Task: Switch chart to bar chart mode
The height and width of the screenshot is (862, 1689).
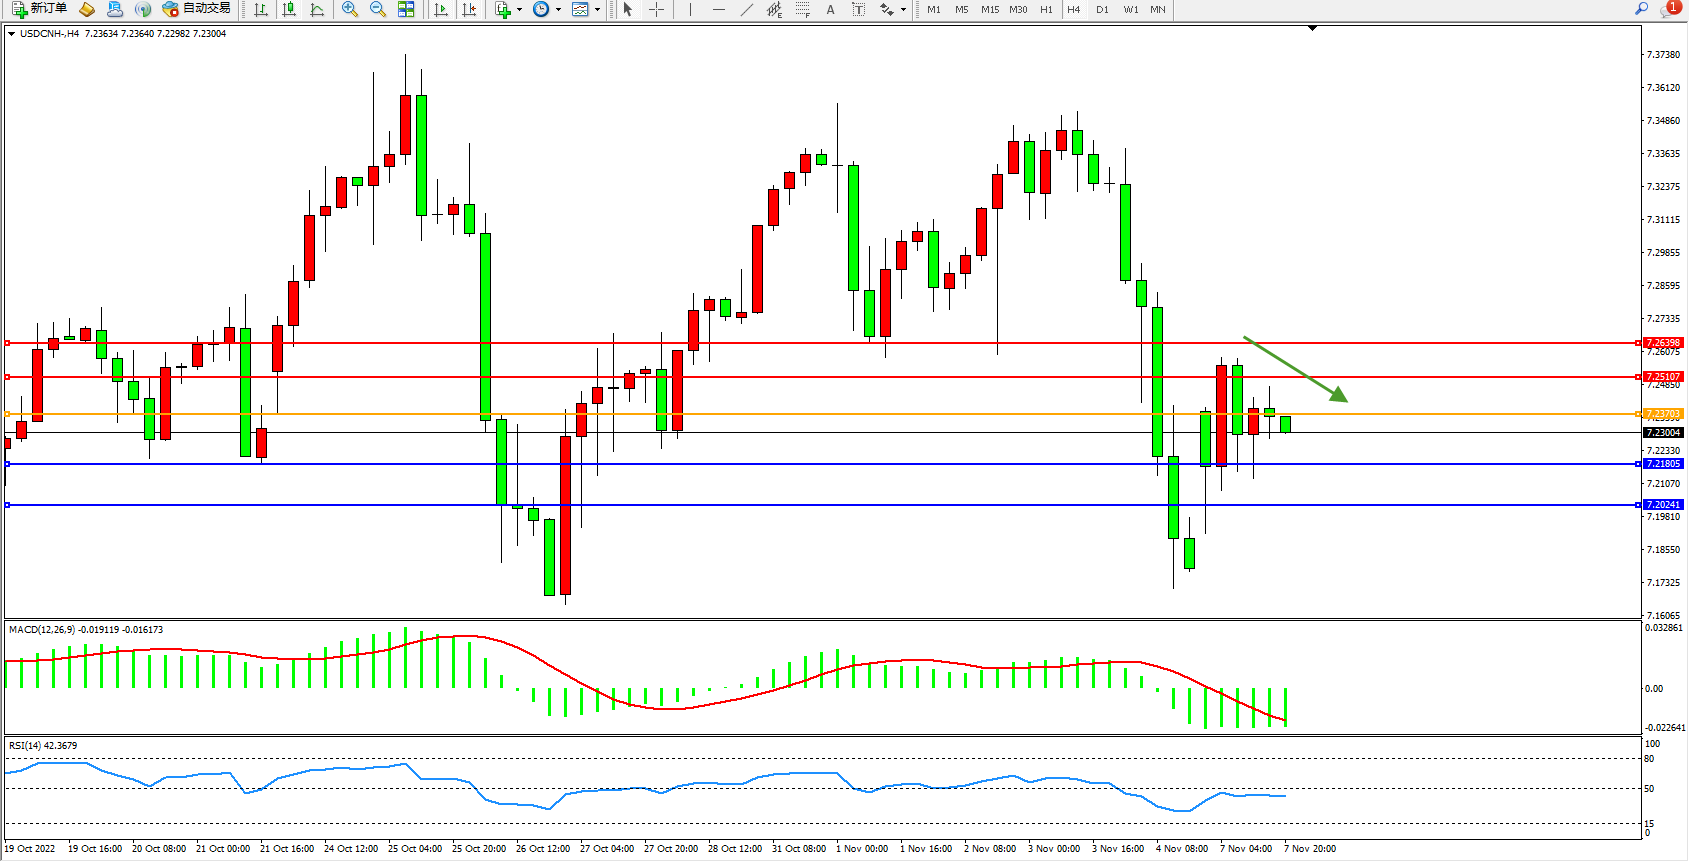Action: coord(261,9)
